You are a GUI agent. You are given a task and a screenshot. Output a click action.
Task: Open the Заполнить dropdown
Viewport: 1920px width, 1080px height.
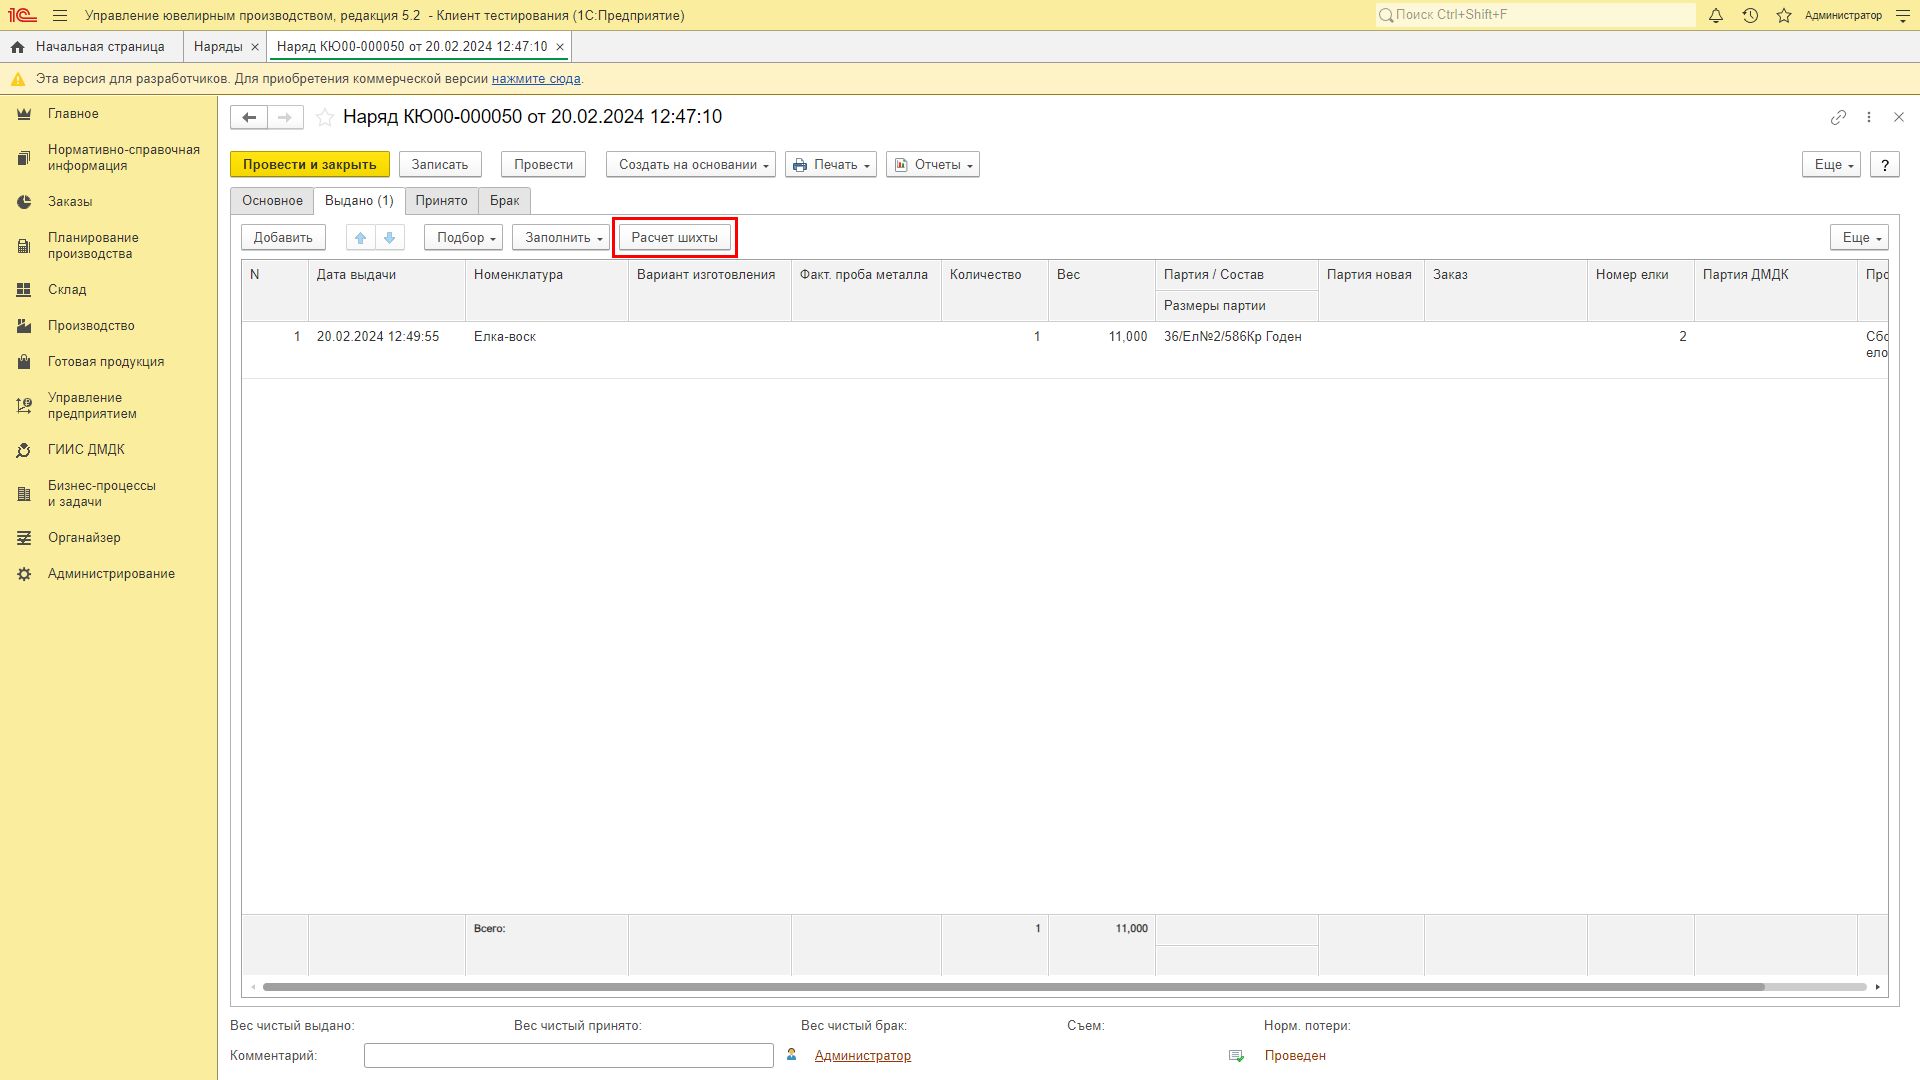(561, 238)
